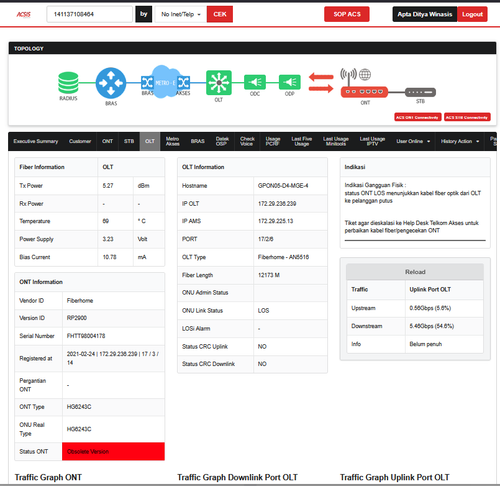Click the Temperature value 69
Image resolution: width=500 pixels, height=486 pixels.
tap(106, 221)
